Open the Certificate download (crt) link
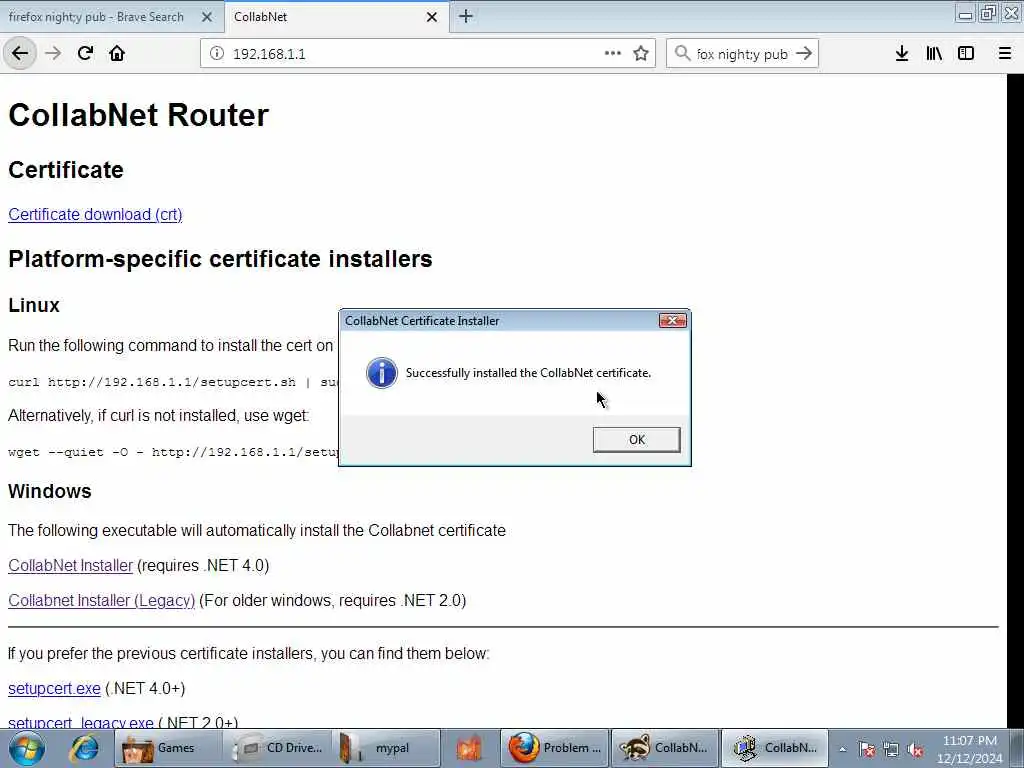The image size is (1024, 768). click(x=95, y=214)
